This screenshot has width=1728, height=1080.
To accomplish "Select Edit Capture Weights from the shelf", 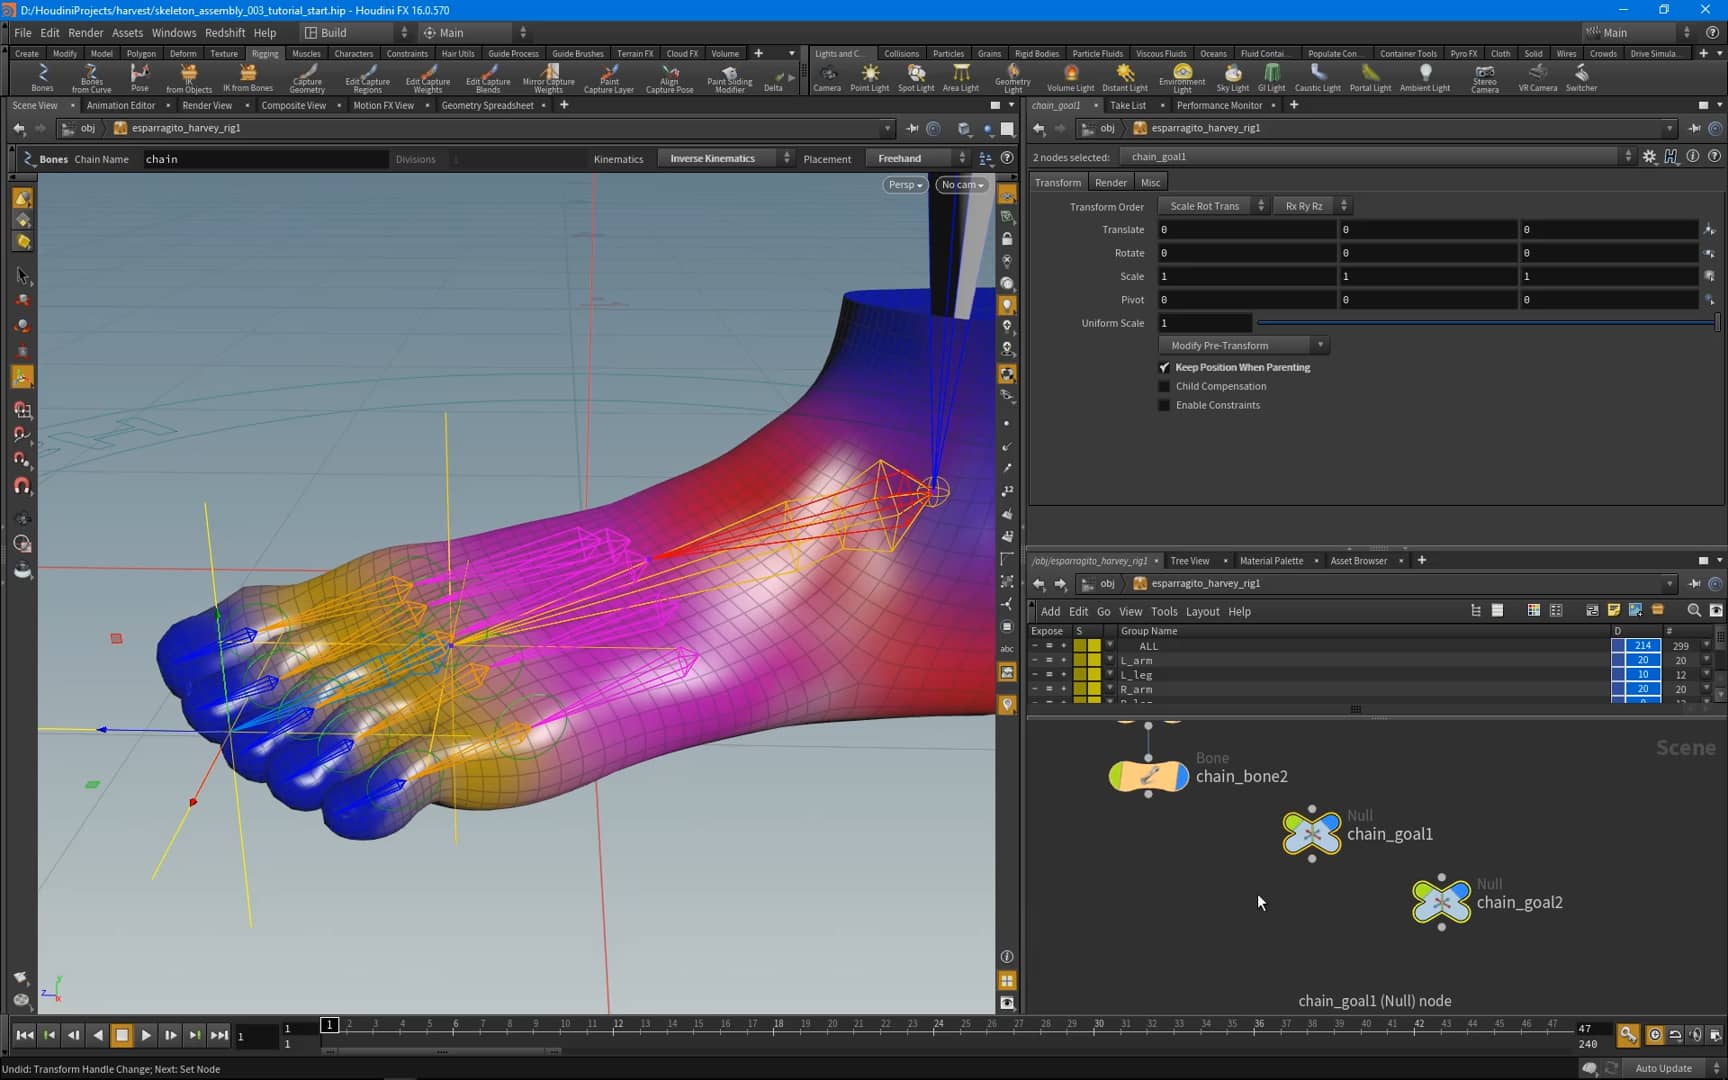I will click(427, 78).
